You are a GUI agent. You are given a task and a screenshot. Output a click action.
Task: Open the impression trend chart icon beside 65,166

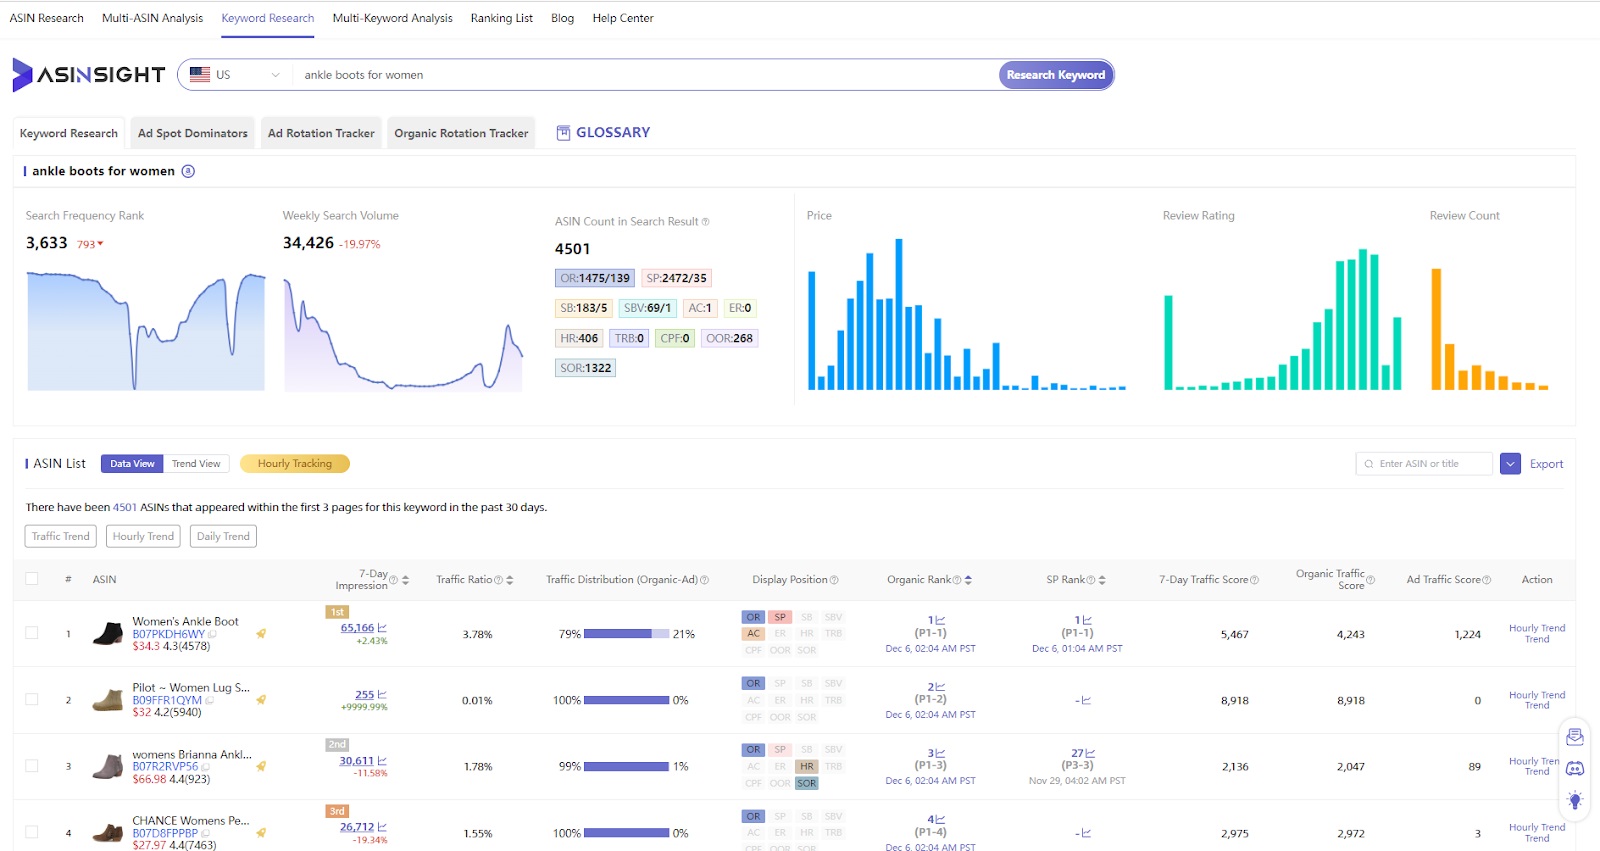pyautogui.click(x=382, y=628)
